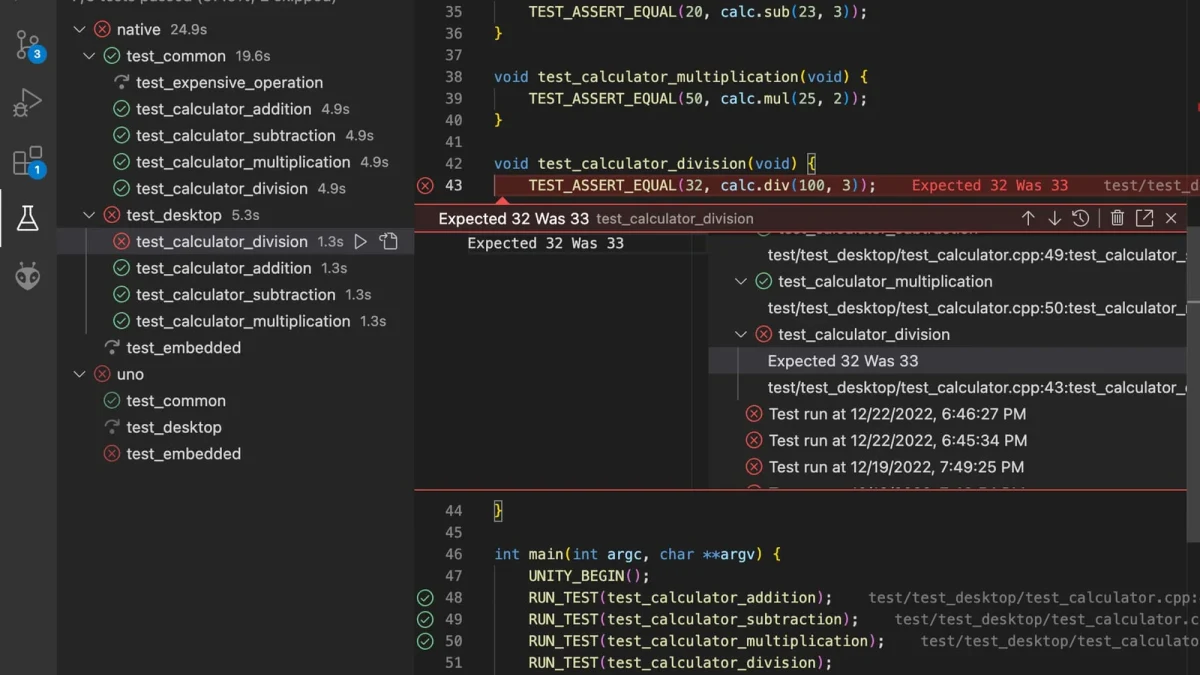Image resolution: width=1200 pixels, height=675 pixels.
Task: Clear results with the trash icon
Action: point(1118,218)
